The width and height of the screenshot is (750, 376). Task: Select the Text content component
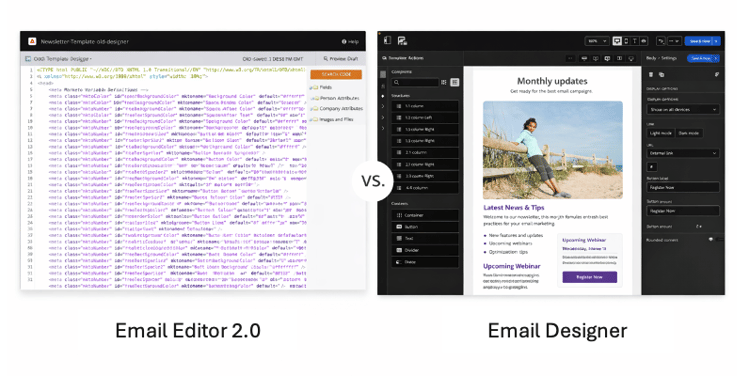click(x=425, y=239)
